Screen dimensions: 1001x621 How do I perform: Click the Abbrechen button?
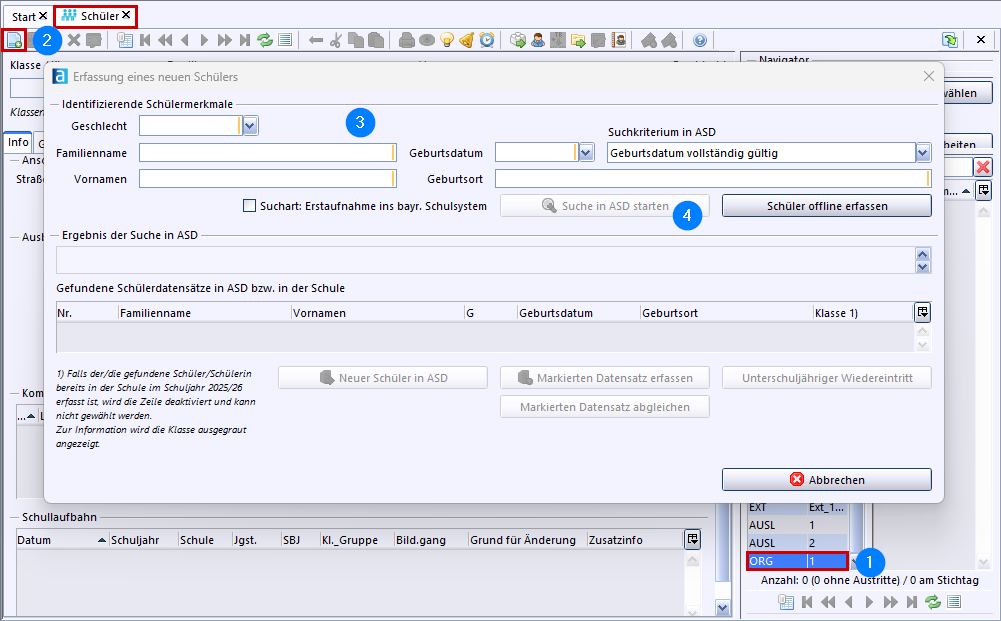826,480
